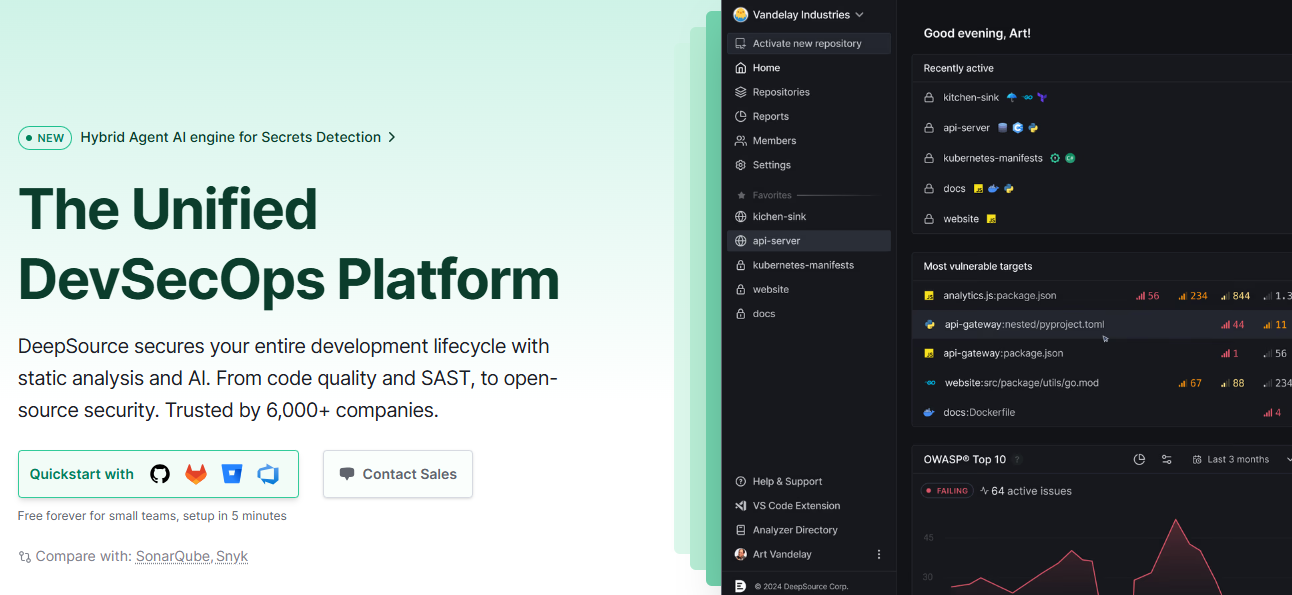The height and width of the screenshot is (595, 1292).
Task: Open the OWASP chart clock icon
Action: click(x=1139, y=460)
